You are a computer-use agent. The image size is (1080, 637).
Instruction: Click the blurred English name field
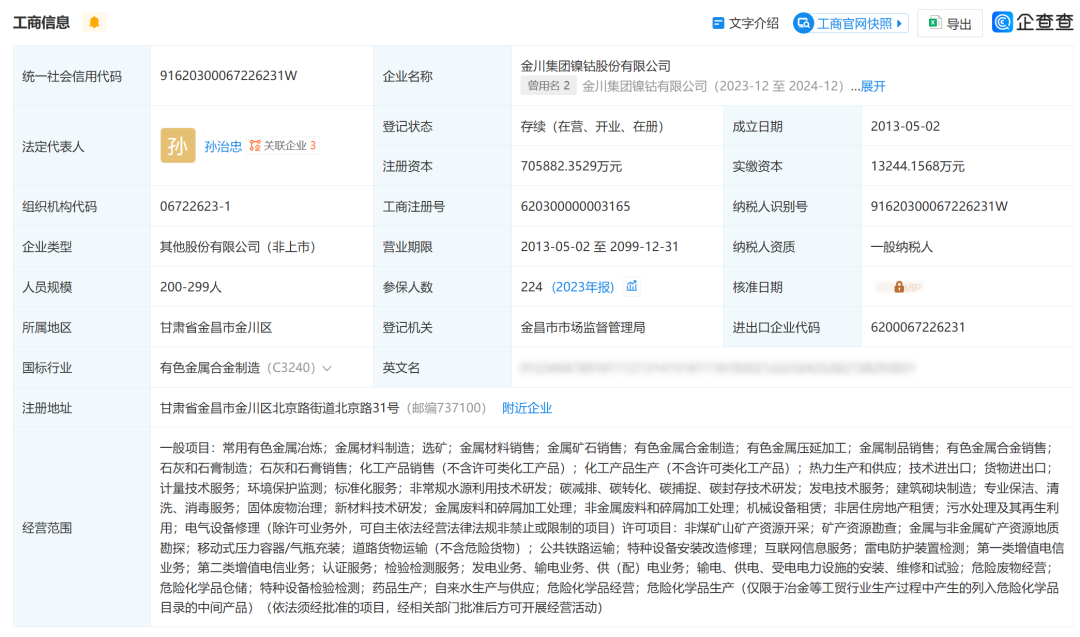pyautogui.click(x=718, y=368)
